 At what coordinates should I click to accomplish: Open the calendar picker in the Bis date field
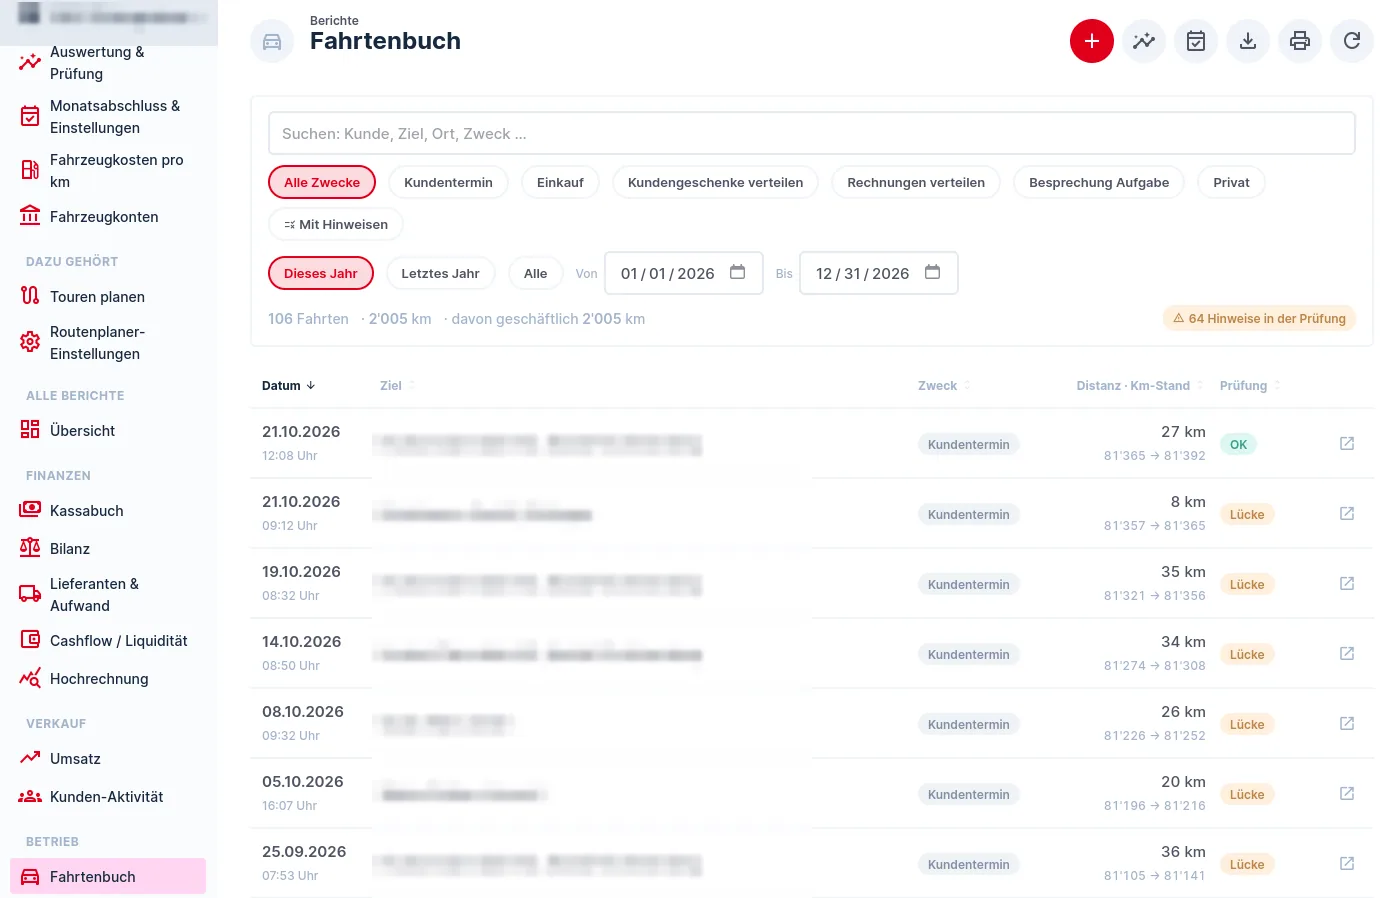[x=933, y=272]
